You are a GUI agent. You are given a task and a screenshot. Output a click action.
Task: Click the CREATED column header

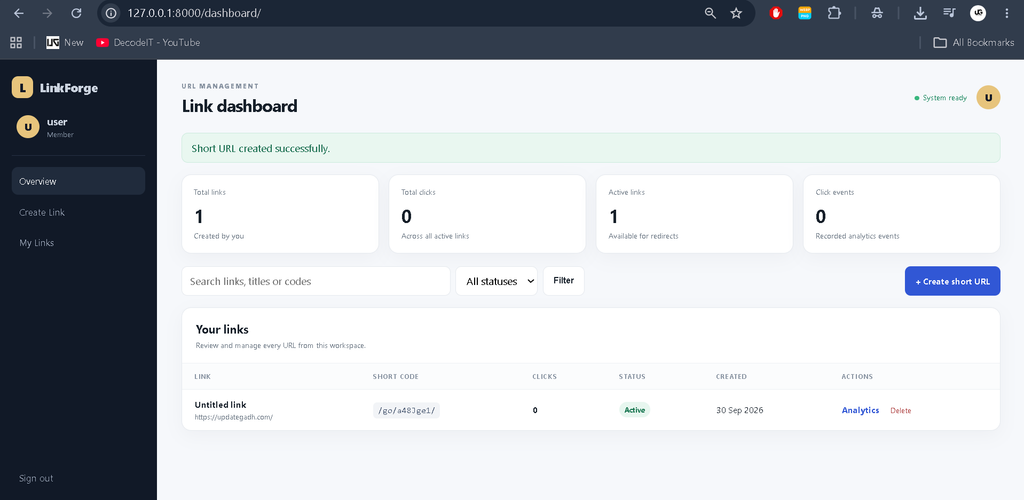coord(731,377)
